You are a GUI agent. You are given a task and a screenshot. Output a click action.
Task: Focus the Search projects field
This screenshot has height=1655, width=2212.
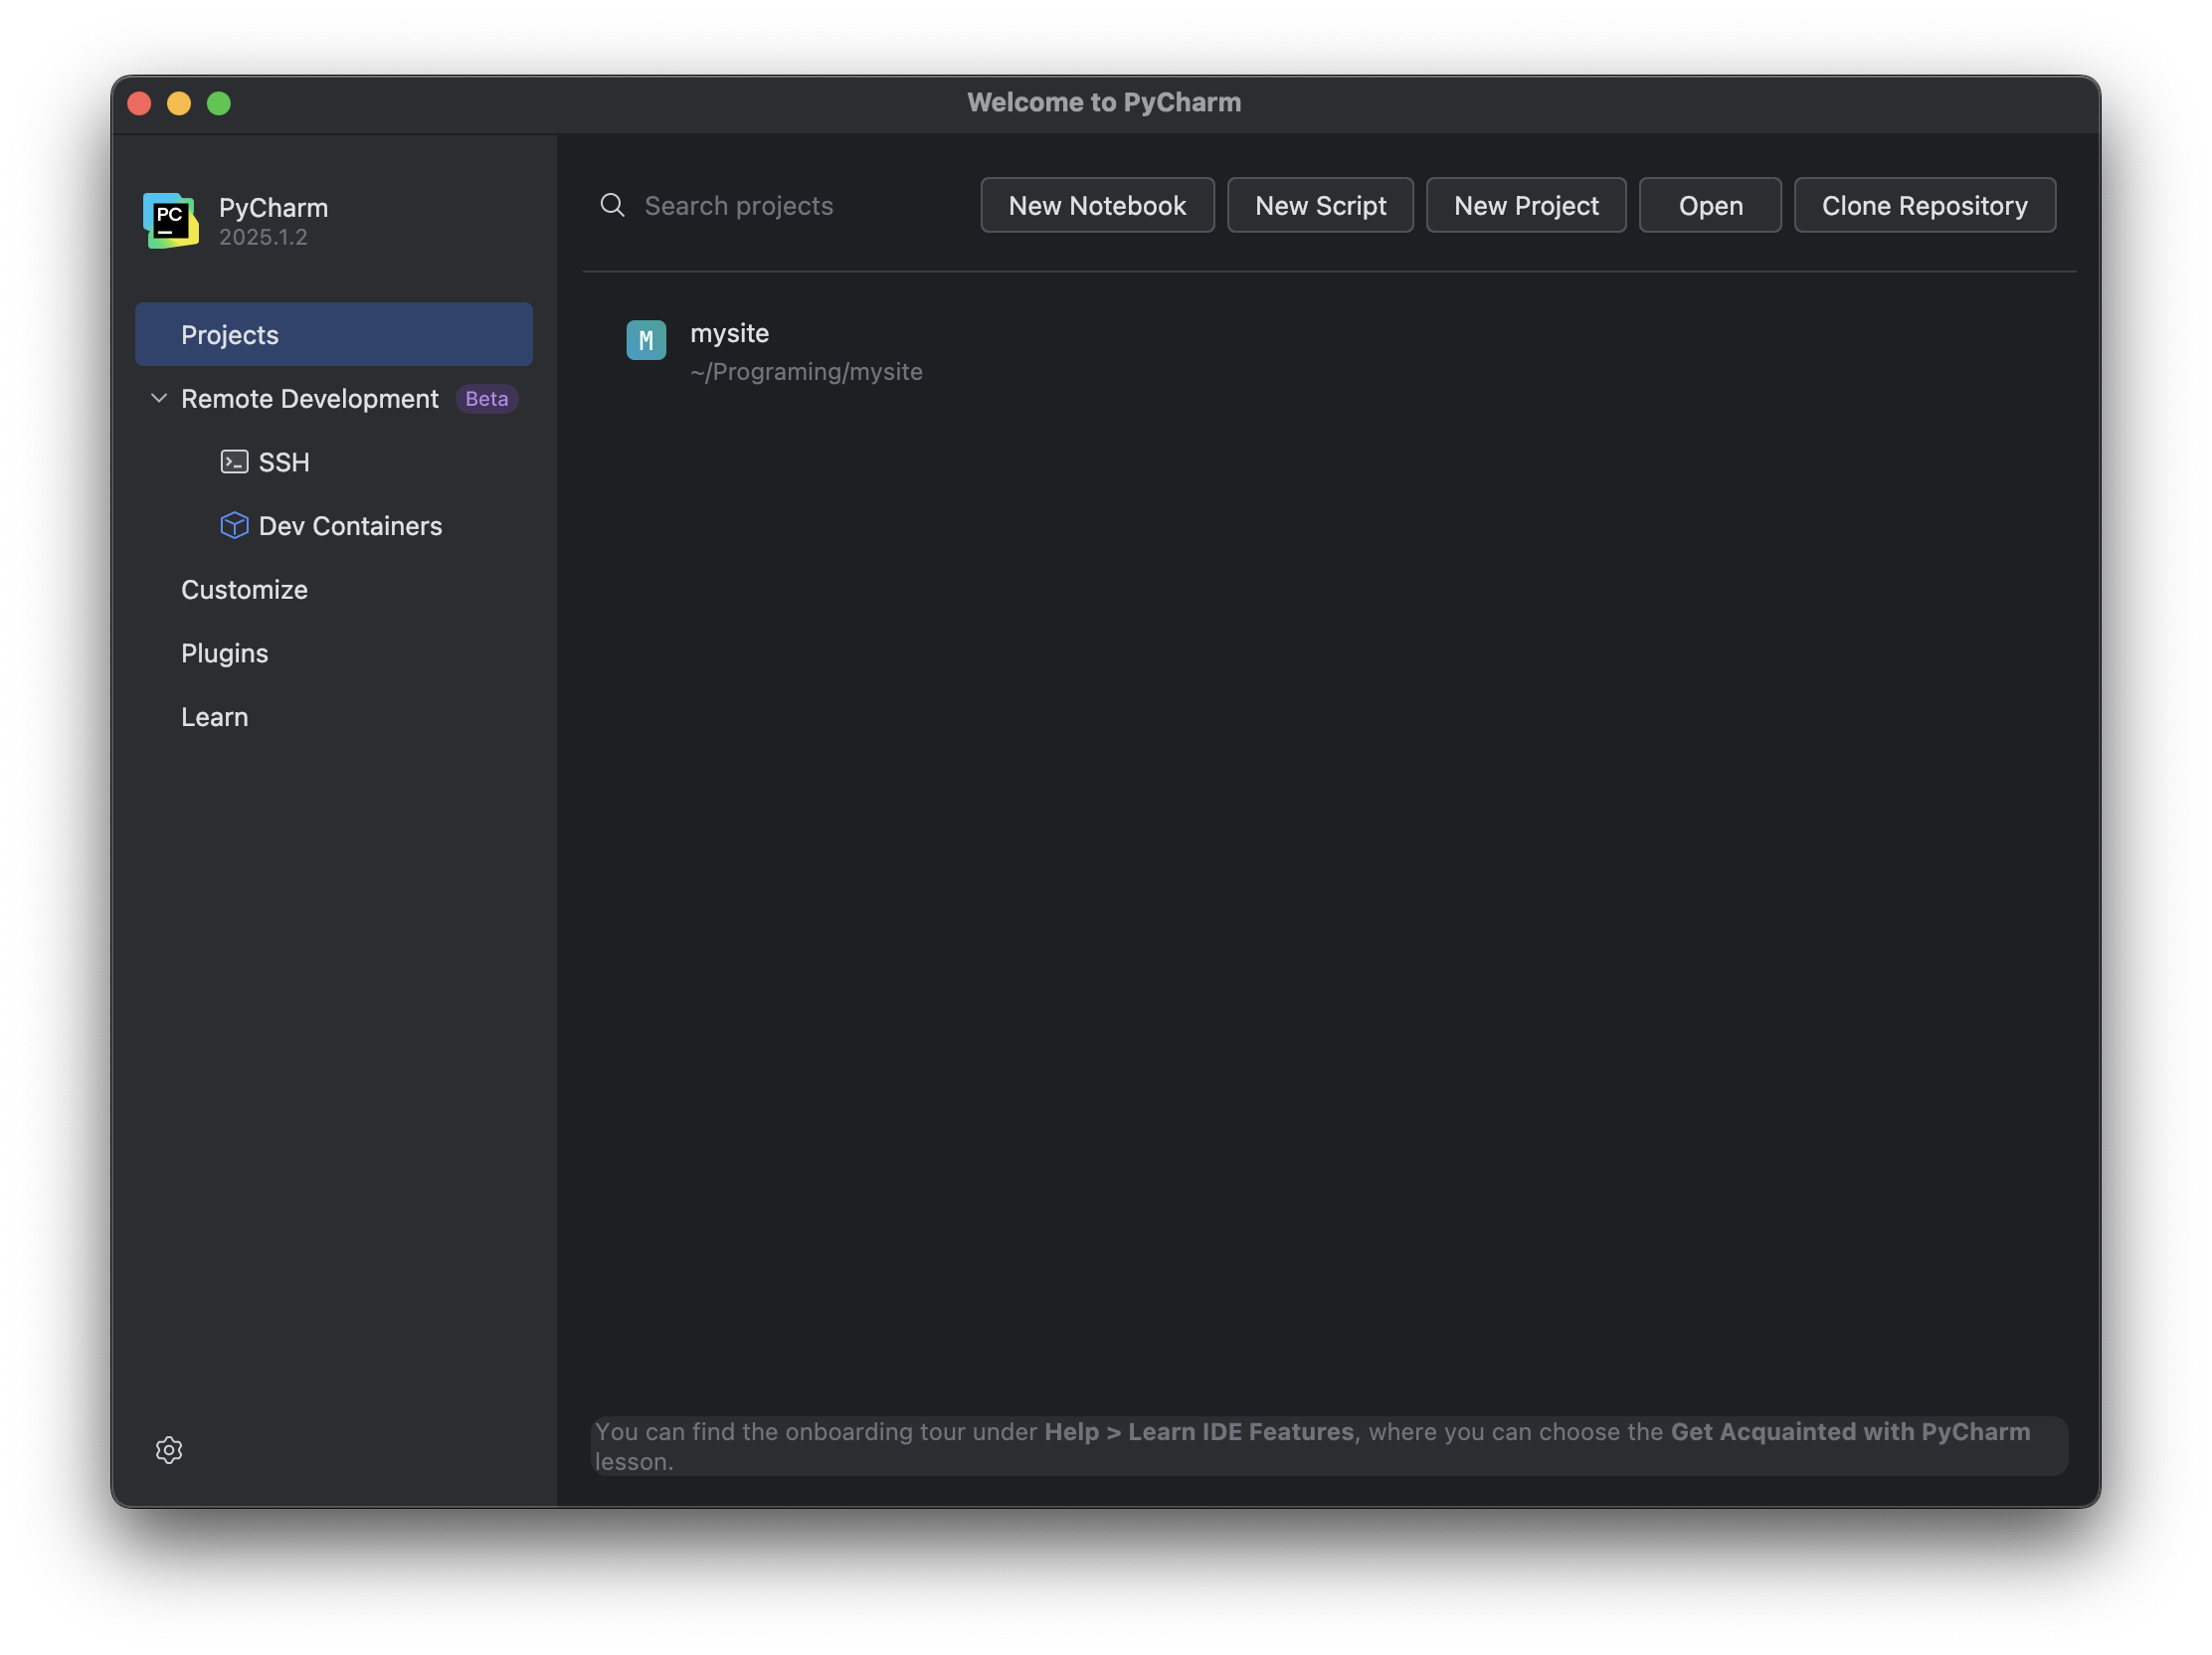click(780, 205)
